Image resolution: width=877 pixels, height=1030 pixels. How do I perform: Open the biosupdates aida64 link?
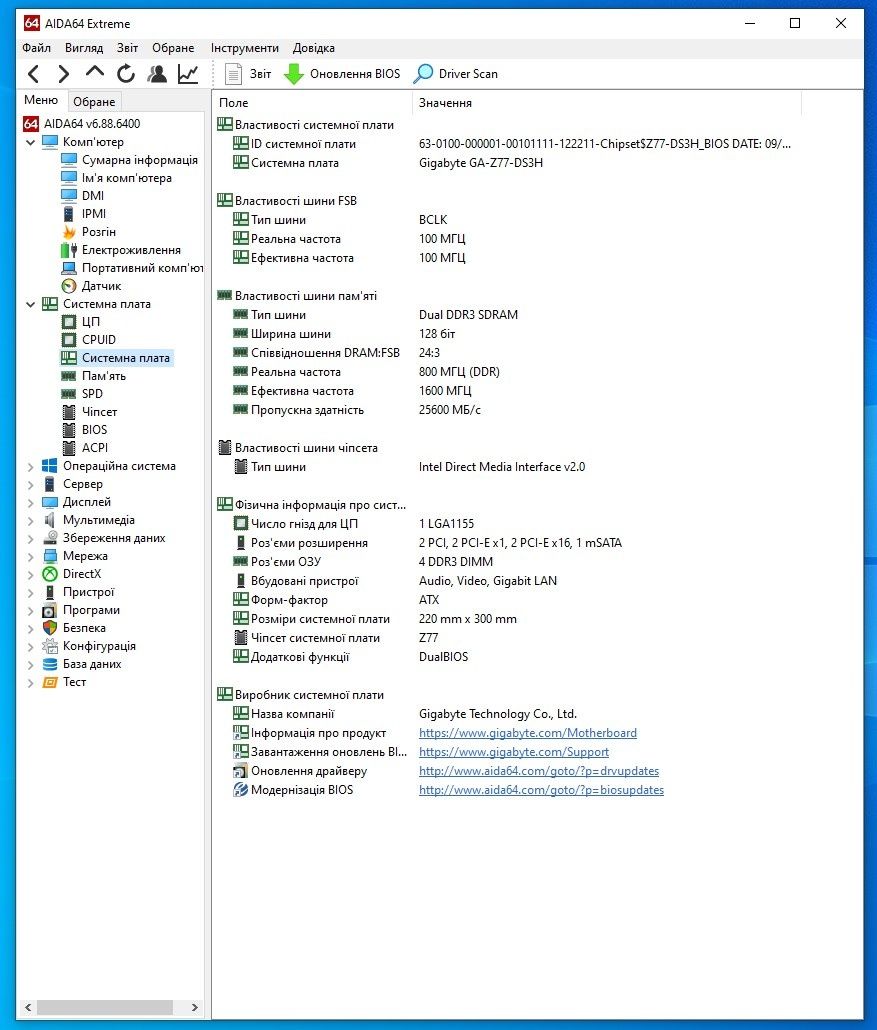click(x=541, y=790)
